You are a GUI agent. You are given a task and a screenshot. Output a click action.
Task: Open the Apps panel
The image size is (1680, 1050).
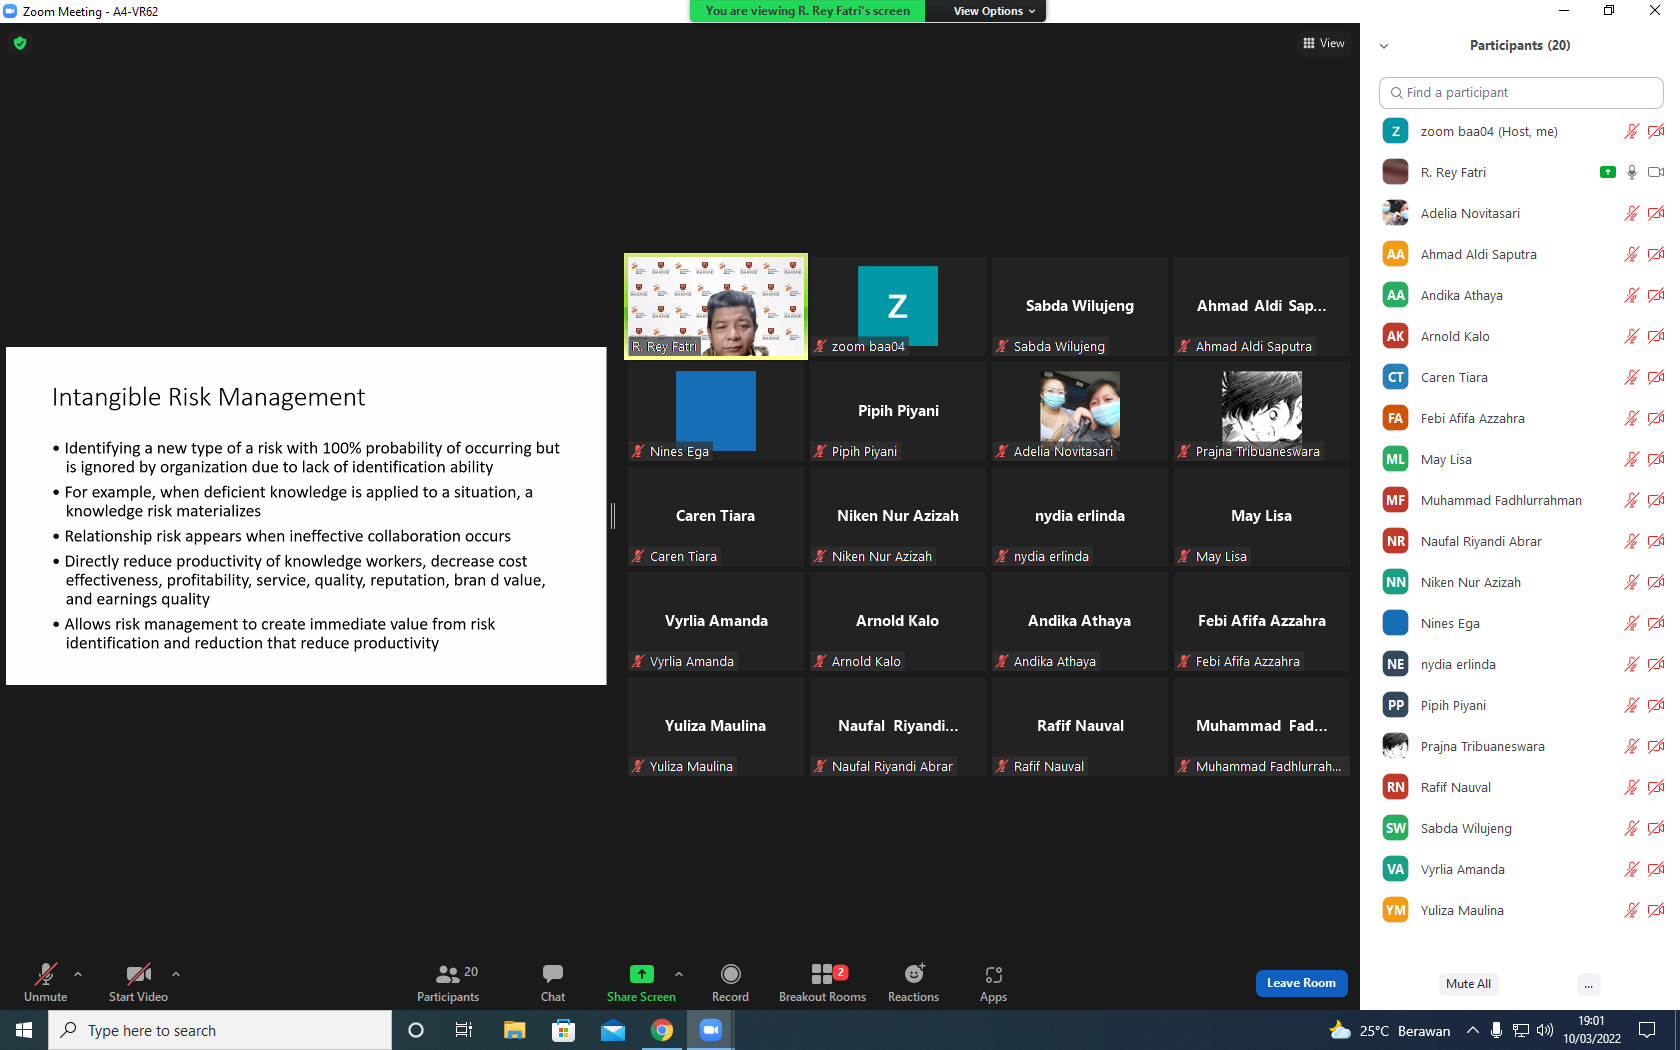tap(993, 982)
